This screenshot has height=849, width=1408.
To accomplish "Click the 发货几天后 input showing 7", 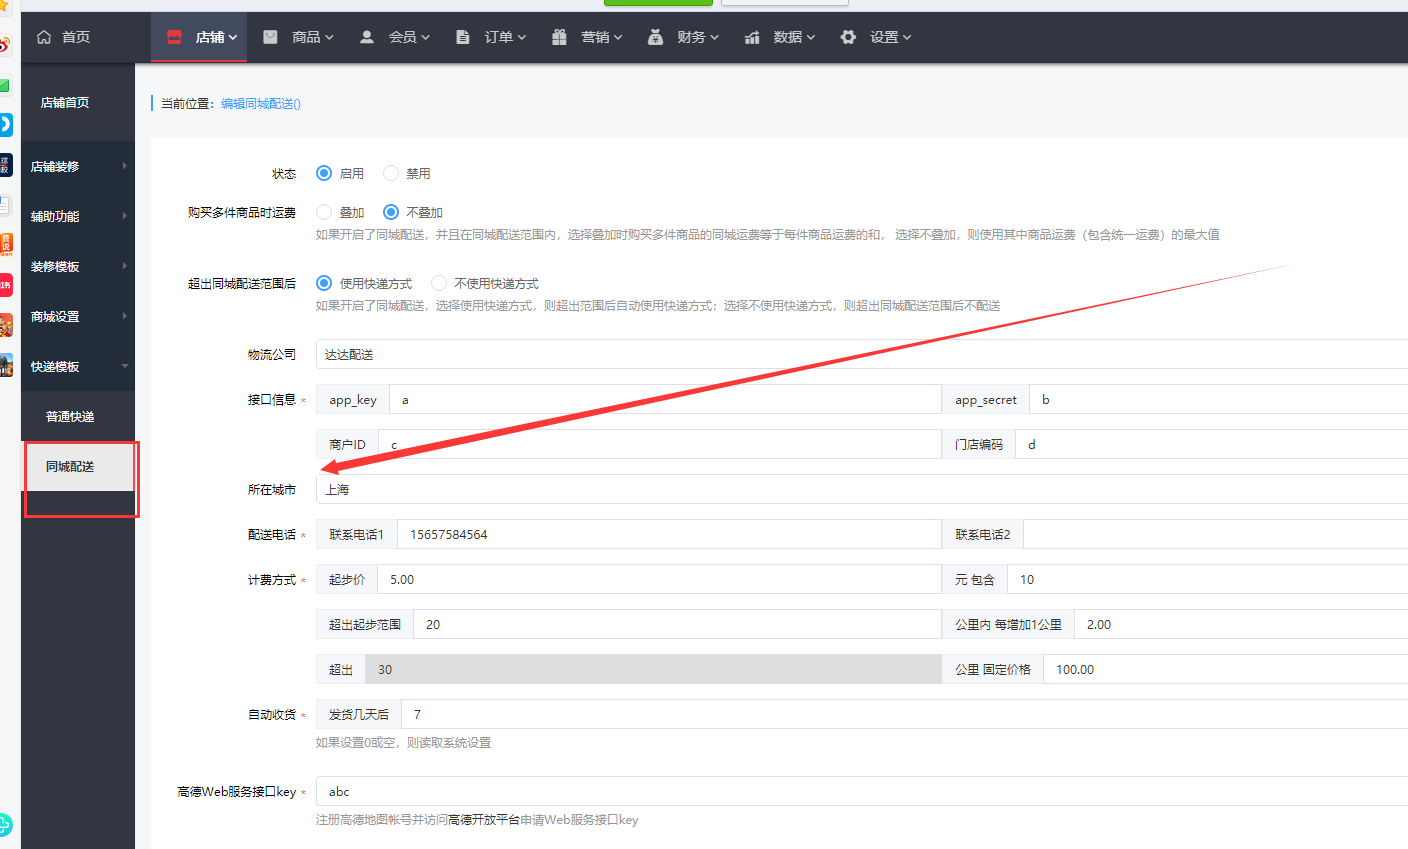I will (x=905, y=714).
